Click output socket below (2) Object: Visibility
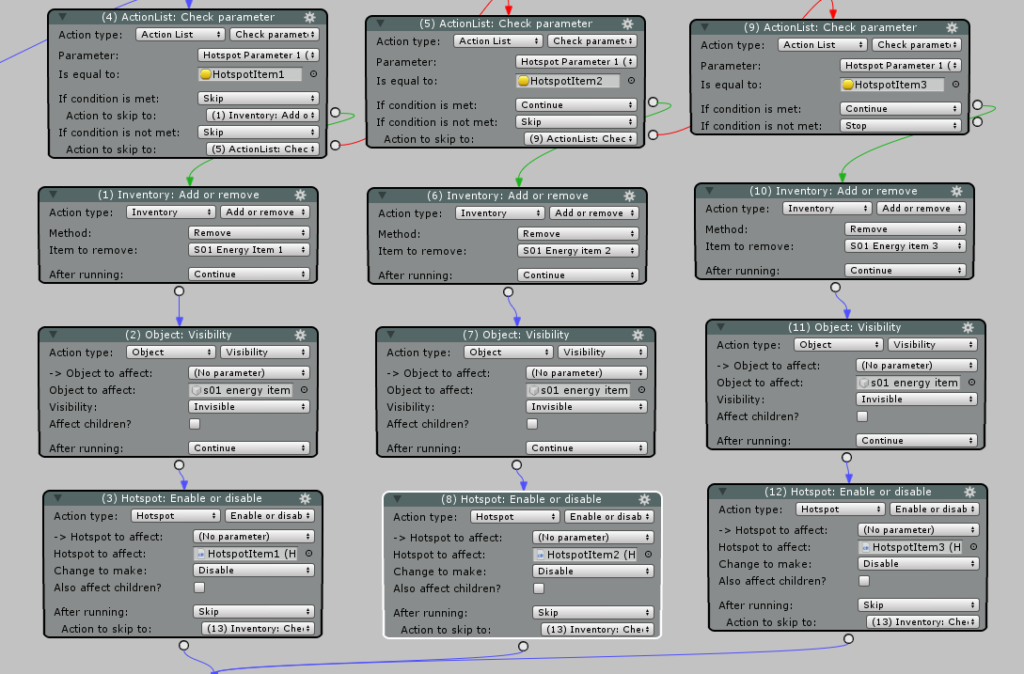The width and height of the screenshot is (1024, 674). (179, 465)
